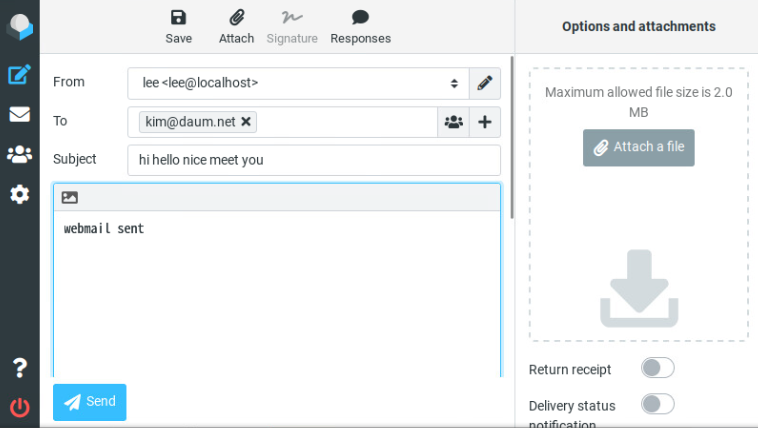Image resolution: width=758 pixels, height=428 pixels.
Task: Open the Responses menu
Action: coord(360,27)
